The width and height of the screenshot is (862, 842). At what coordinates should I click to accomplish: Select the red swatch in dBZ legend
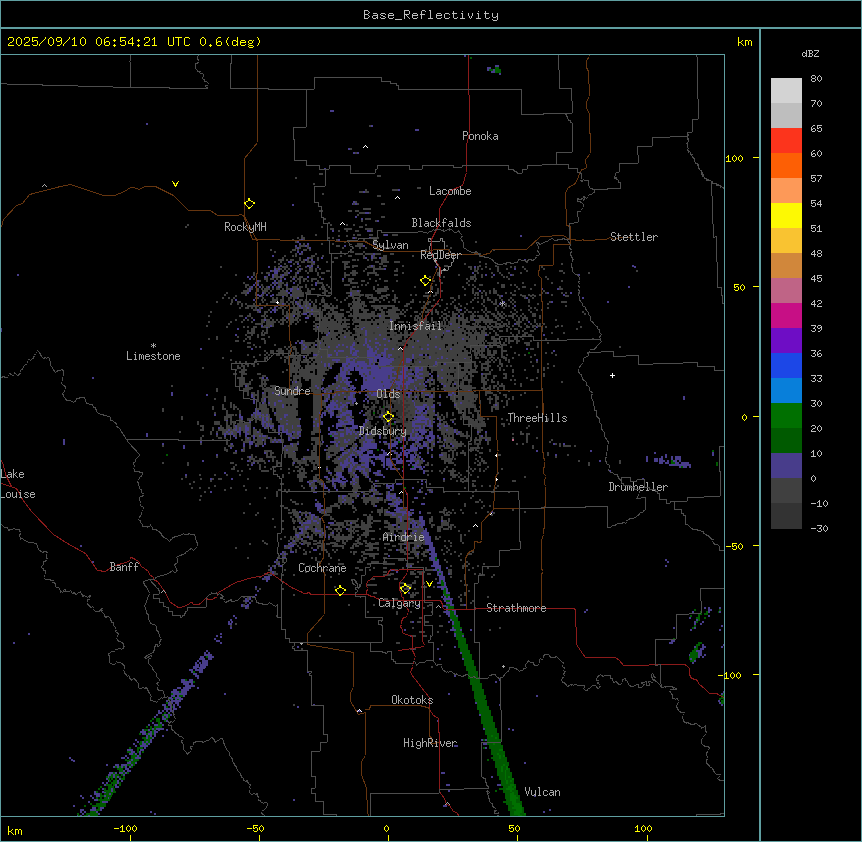pos(786,141)
